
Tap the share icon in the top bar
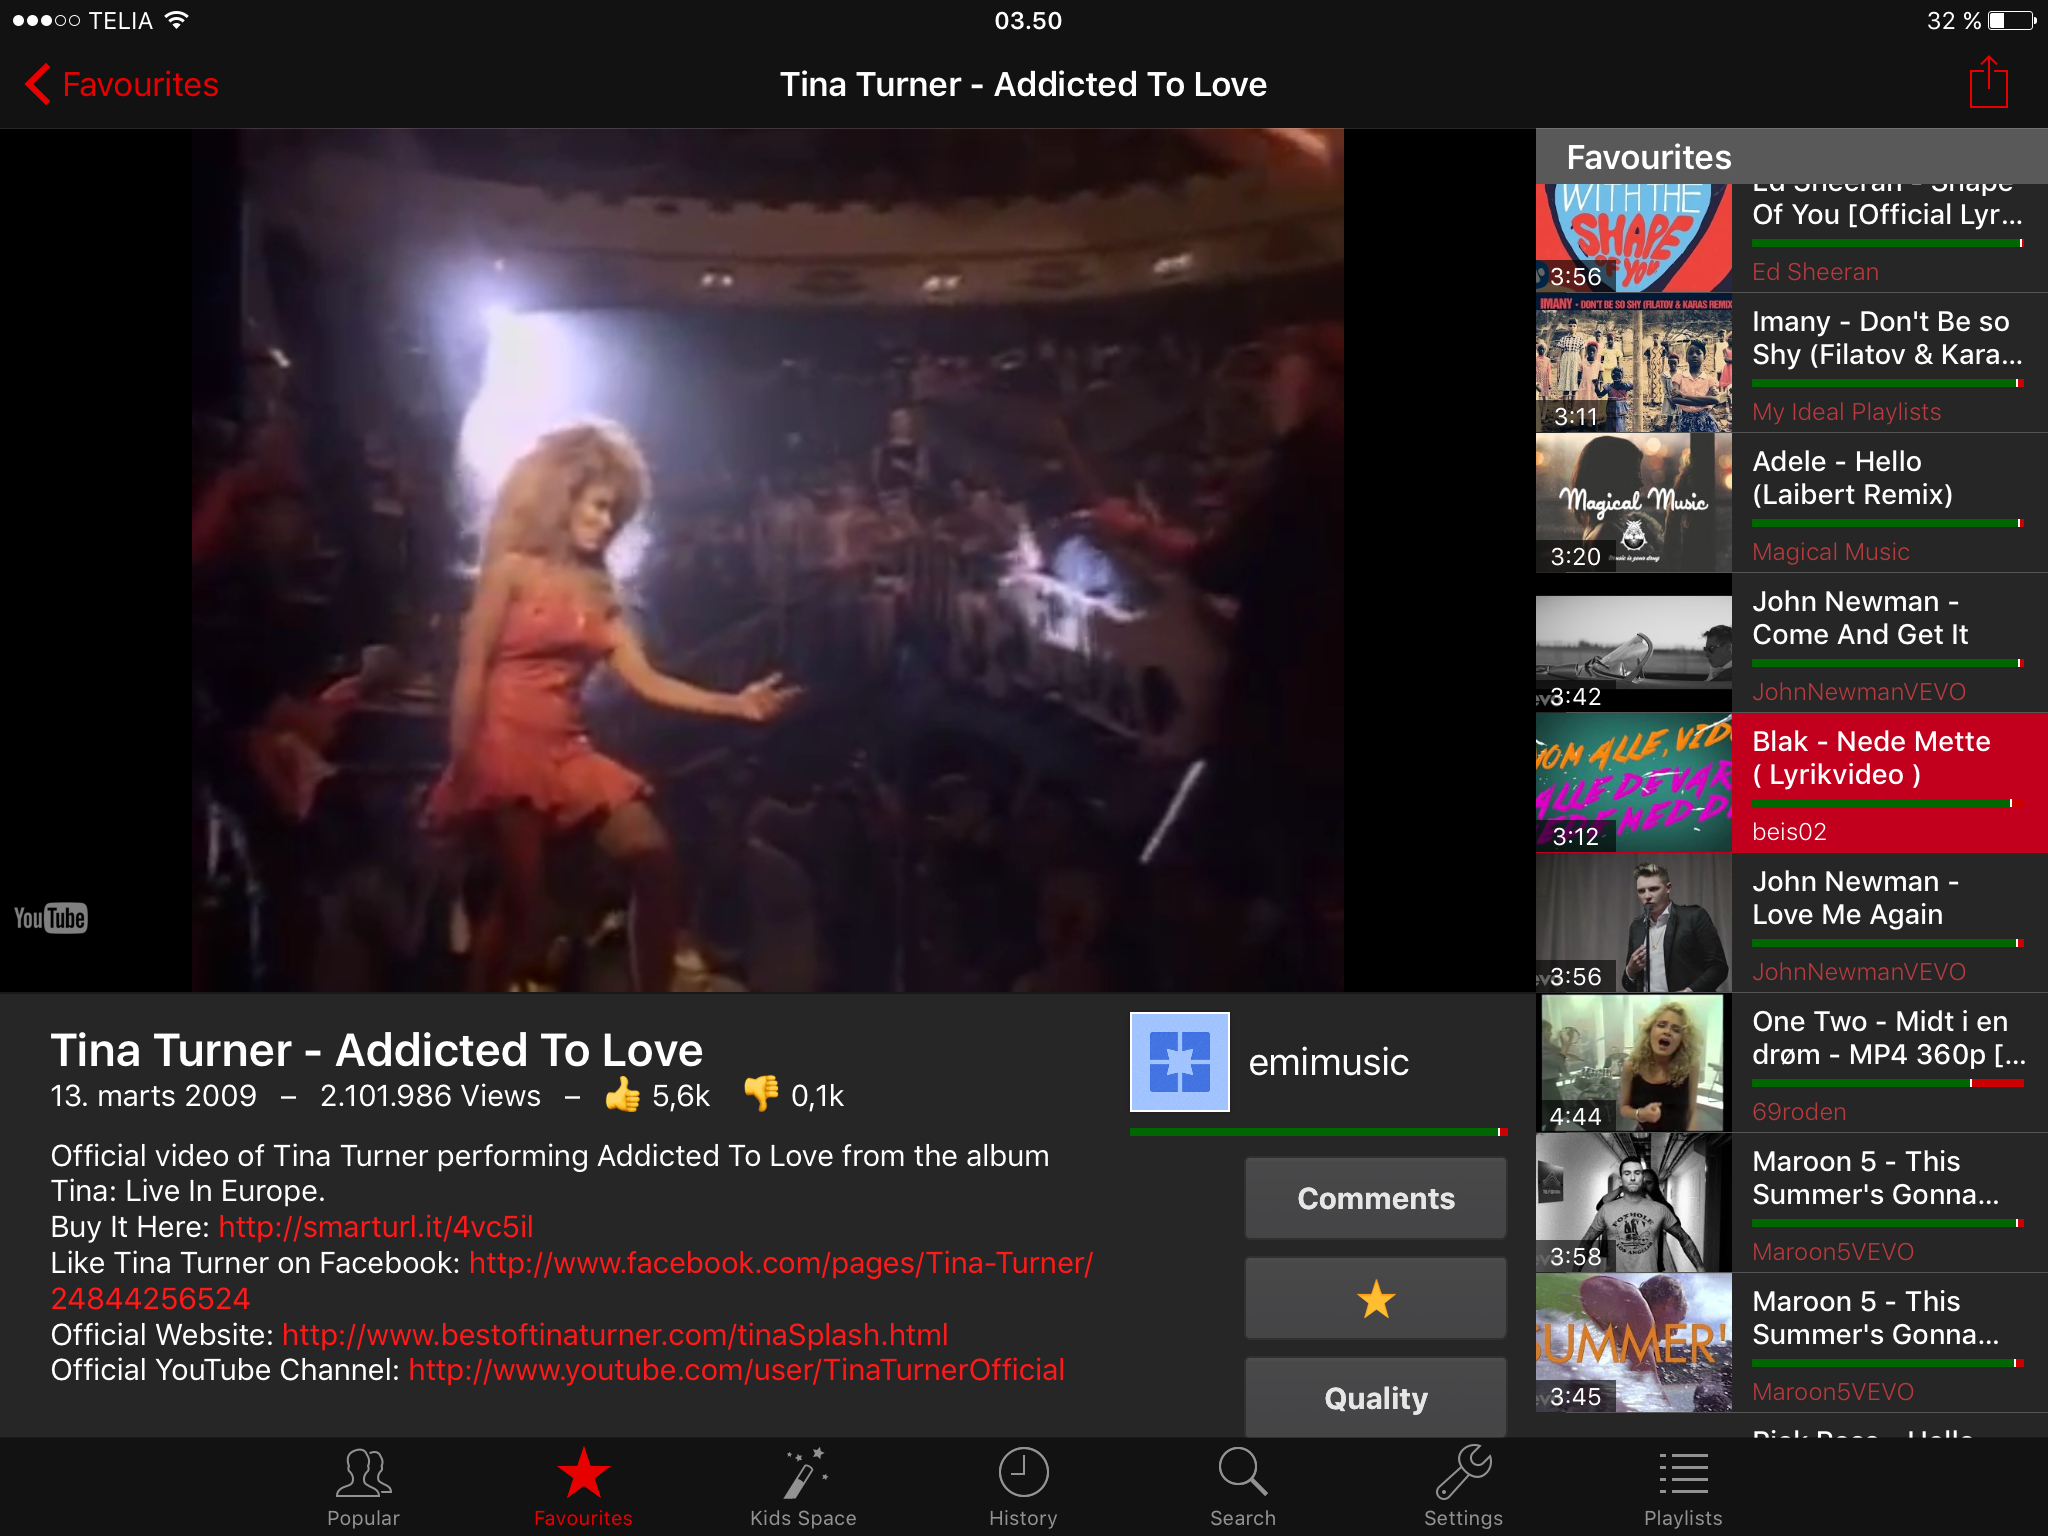click(x=1988, y=82)
